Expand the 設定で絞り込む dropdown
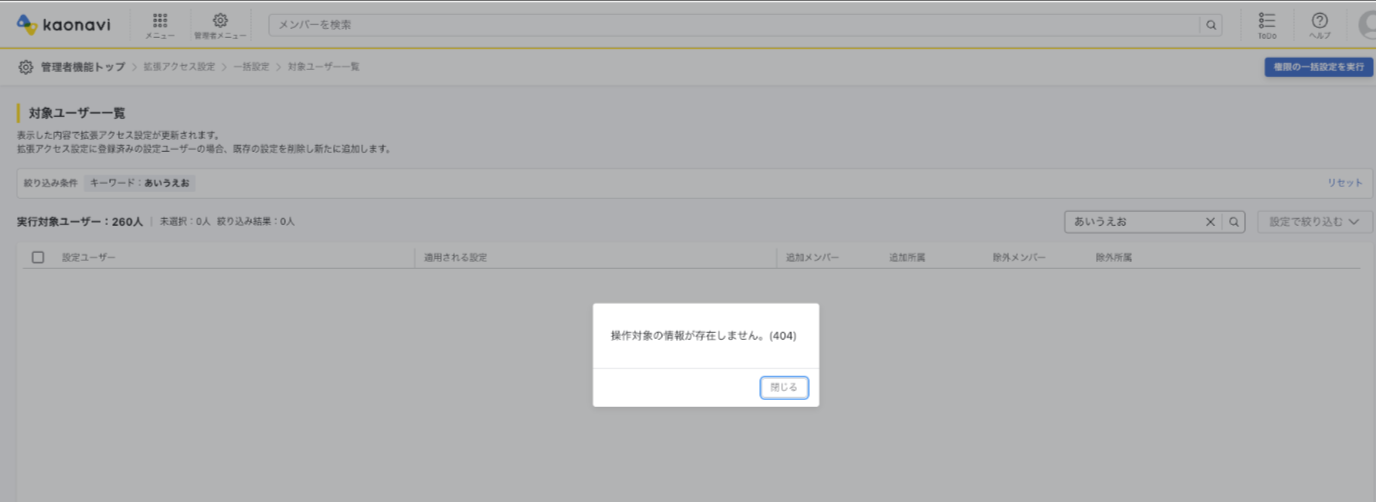 coord(1314,222)
